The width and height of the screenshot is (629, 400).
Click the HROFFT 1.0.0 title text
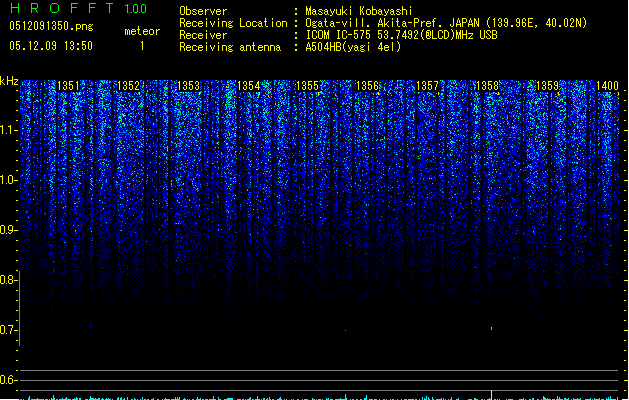[x=78, y=8]
